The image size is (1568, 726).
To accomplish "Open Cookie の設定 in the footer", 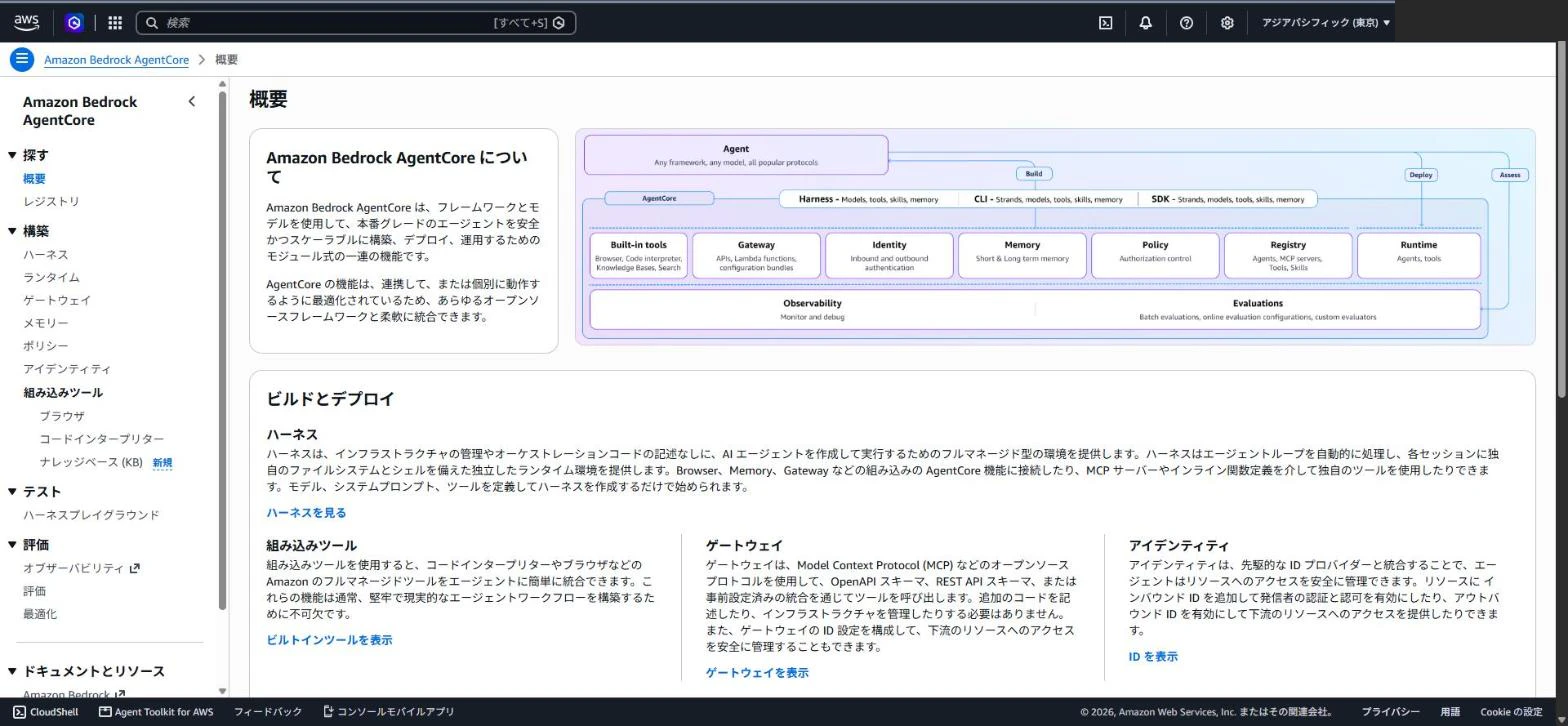I will pyautogui.click(x=1511, y=712).
